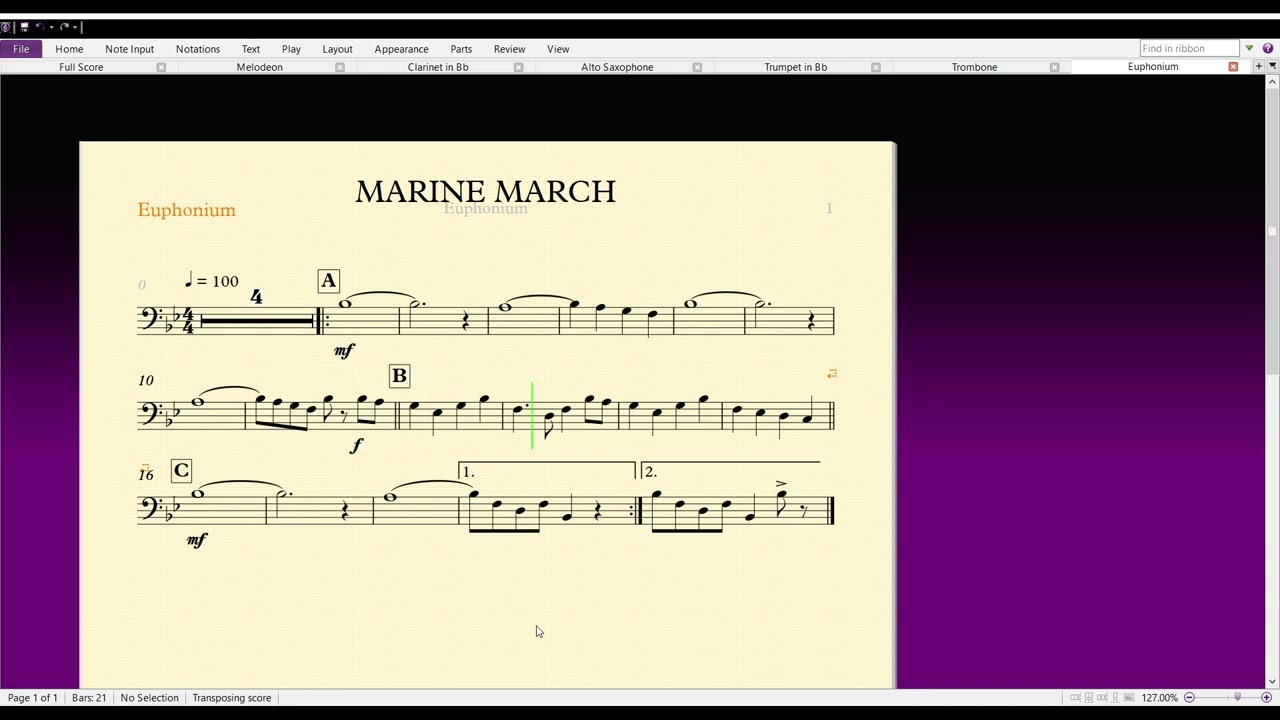Close the Alto Saxophone tab
This screenshot has height=720, width=1280.
tap(697, 67)
